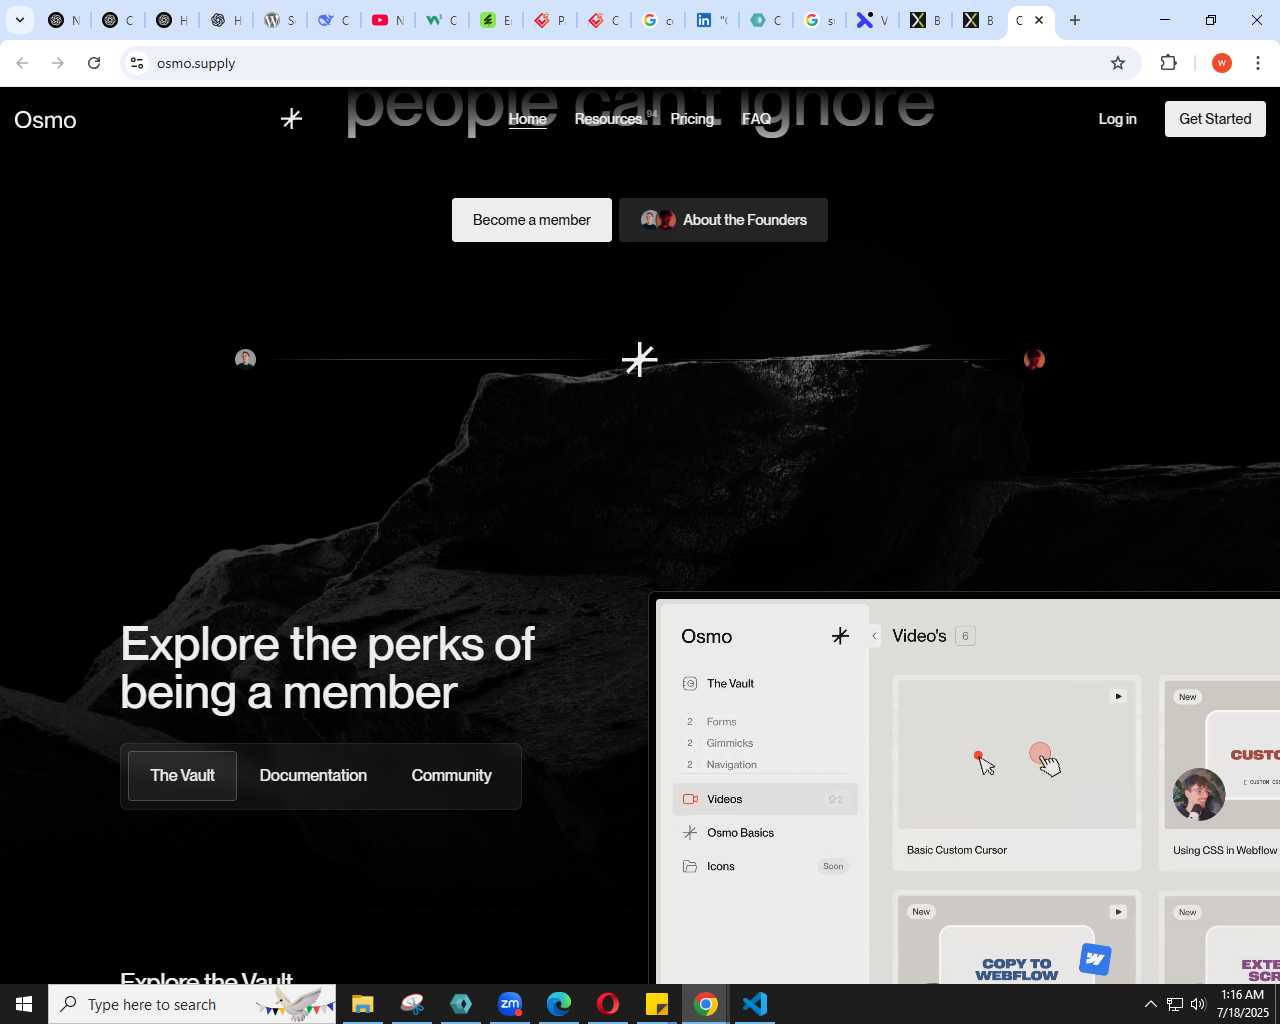The height and width of the screenshot is (1024, 1280).
Task: Open Microsoft Edge from the taskbar
Action: [559, 1004]
